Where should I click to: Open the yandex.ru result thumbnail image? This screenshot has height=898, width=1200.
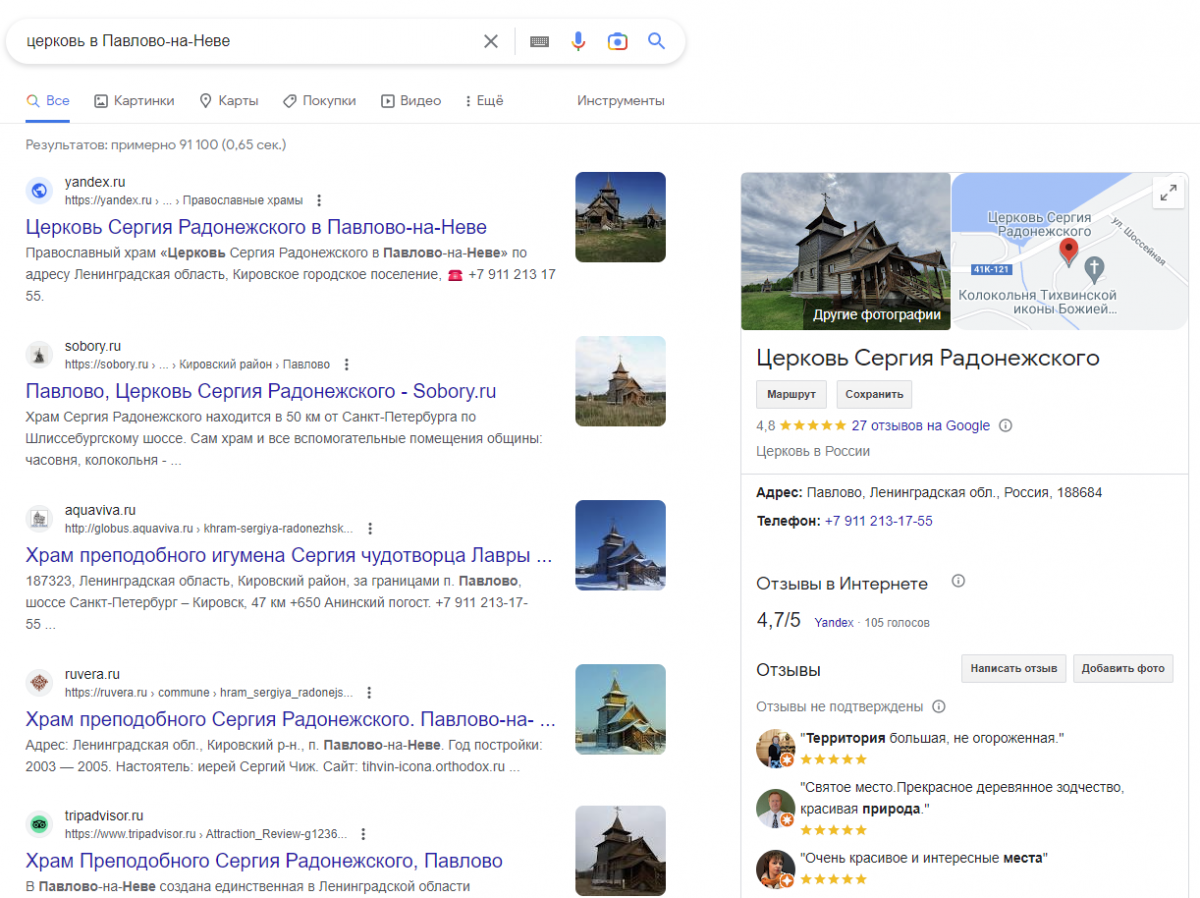tap(620, 217)
